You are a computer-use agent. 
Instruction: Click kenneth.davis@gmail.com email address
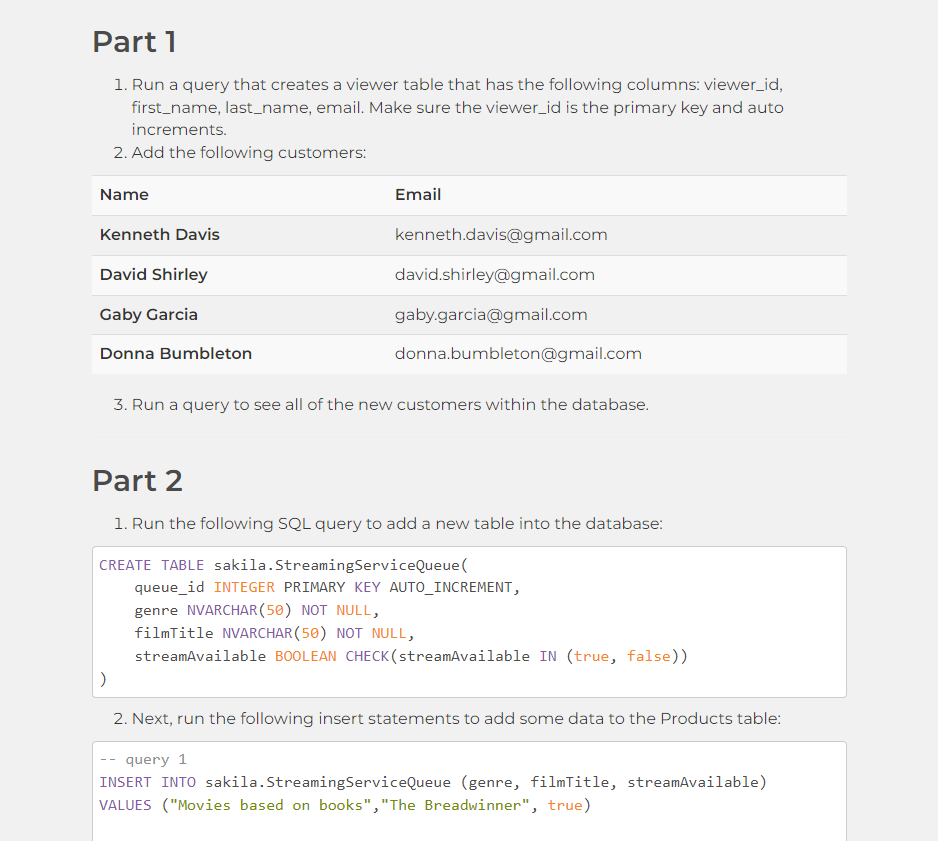pos(501,234)
